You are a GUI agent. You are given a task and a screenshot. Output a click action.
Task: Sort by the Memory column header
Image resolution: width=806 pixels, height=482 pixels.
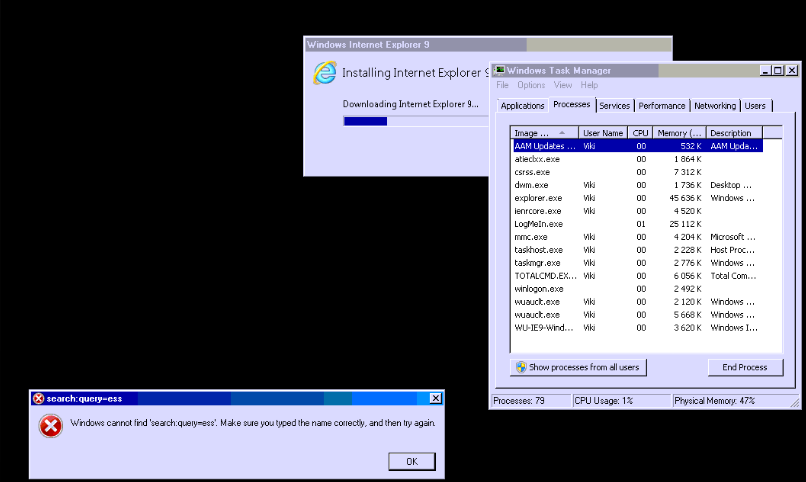coord(679,133)
